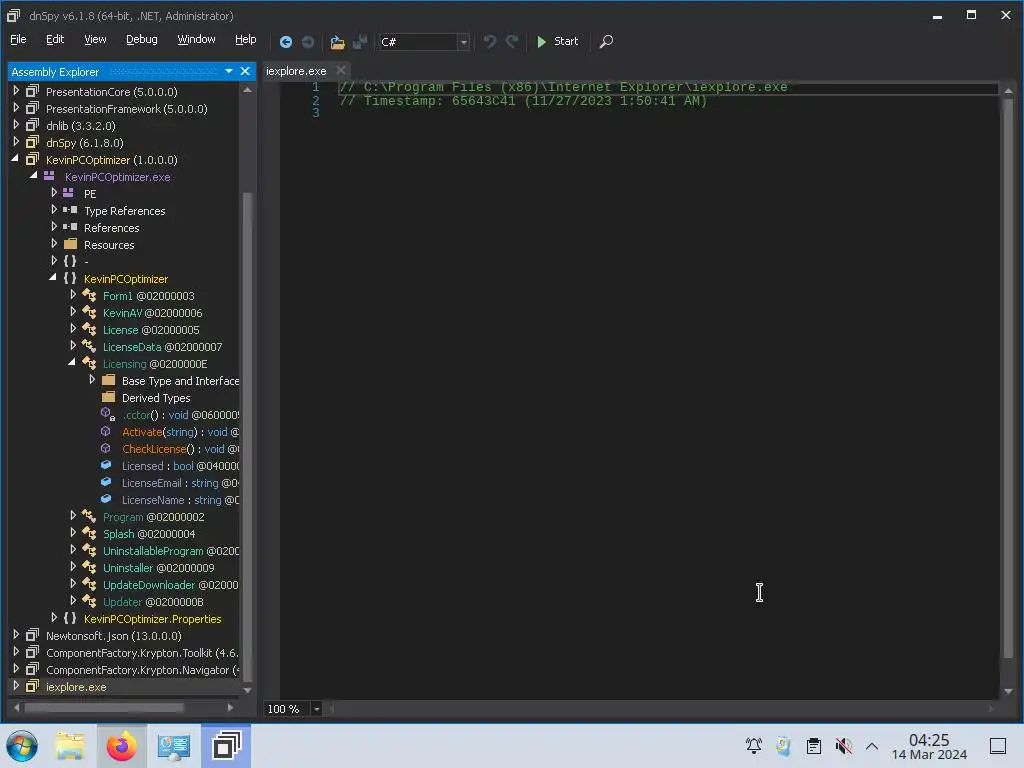Open the View menu
1024x768 pixels.
tap(95, 39)
